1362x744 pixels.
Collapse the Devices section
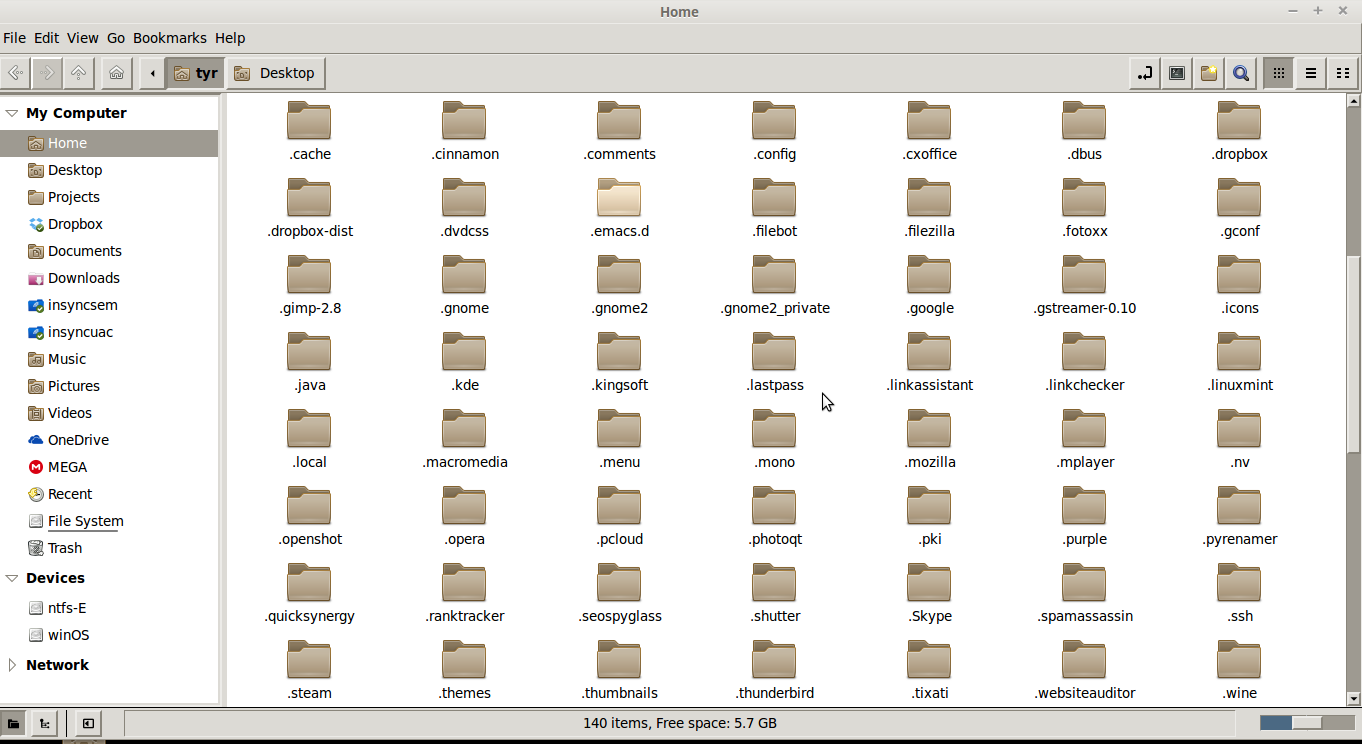(x=12, y=578)
